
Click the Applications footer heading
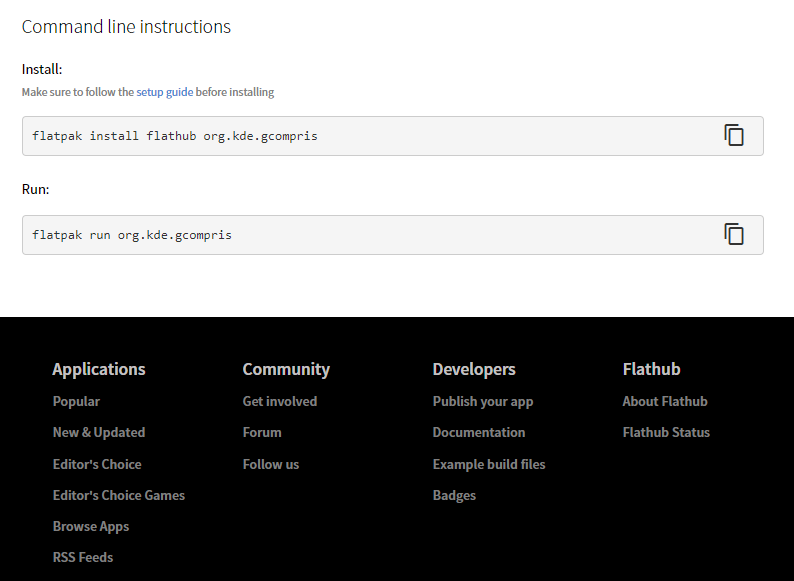coord(99,369)
